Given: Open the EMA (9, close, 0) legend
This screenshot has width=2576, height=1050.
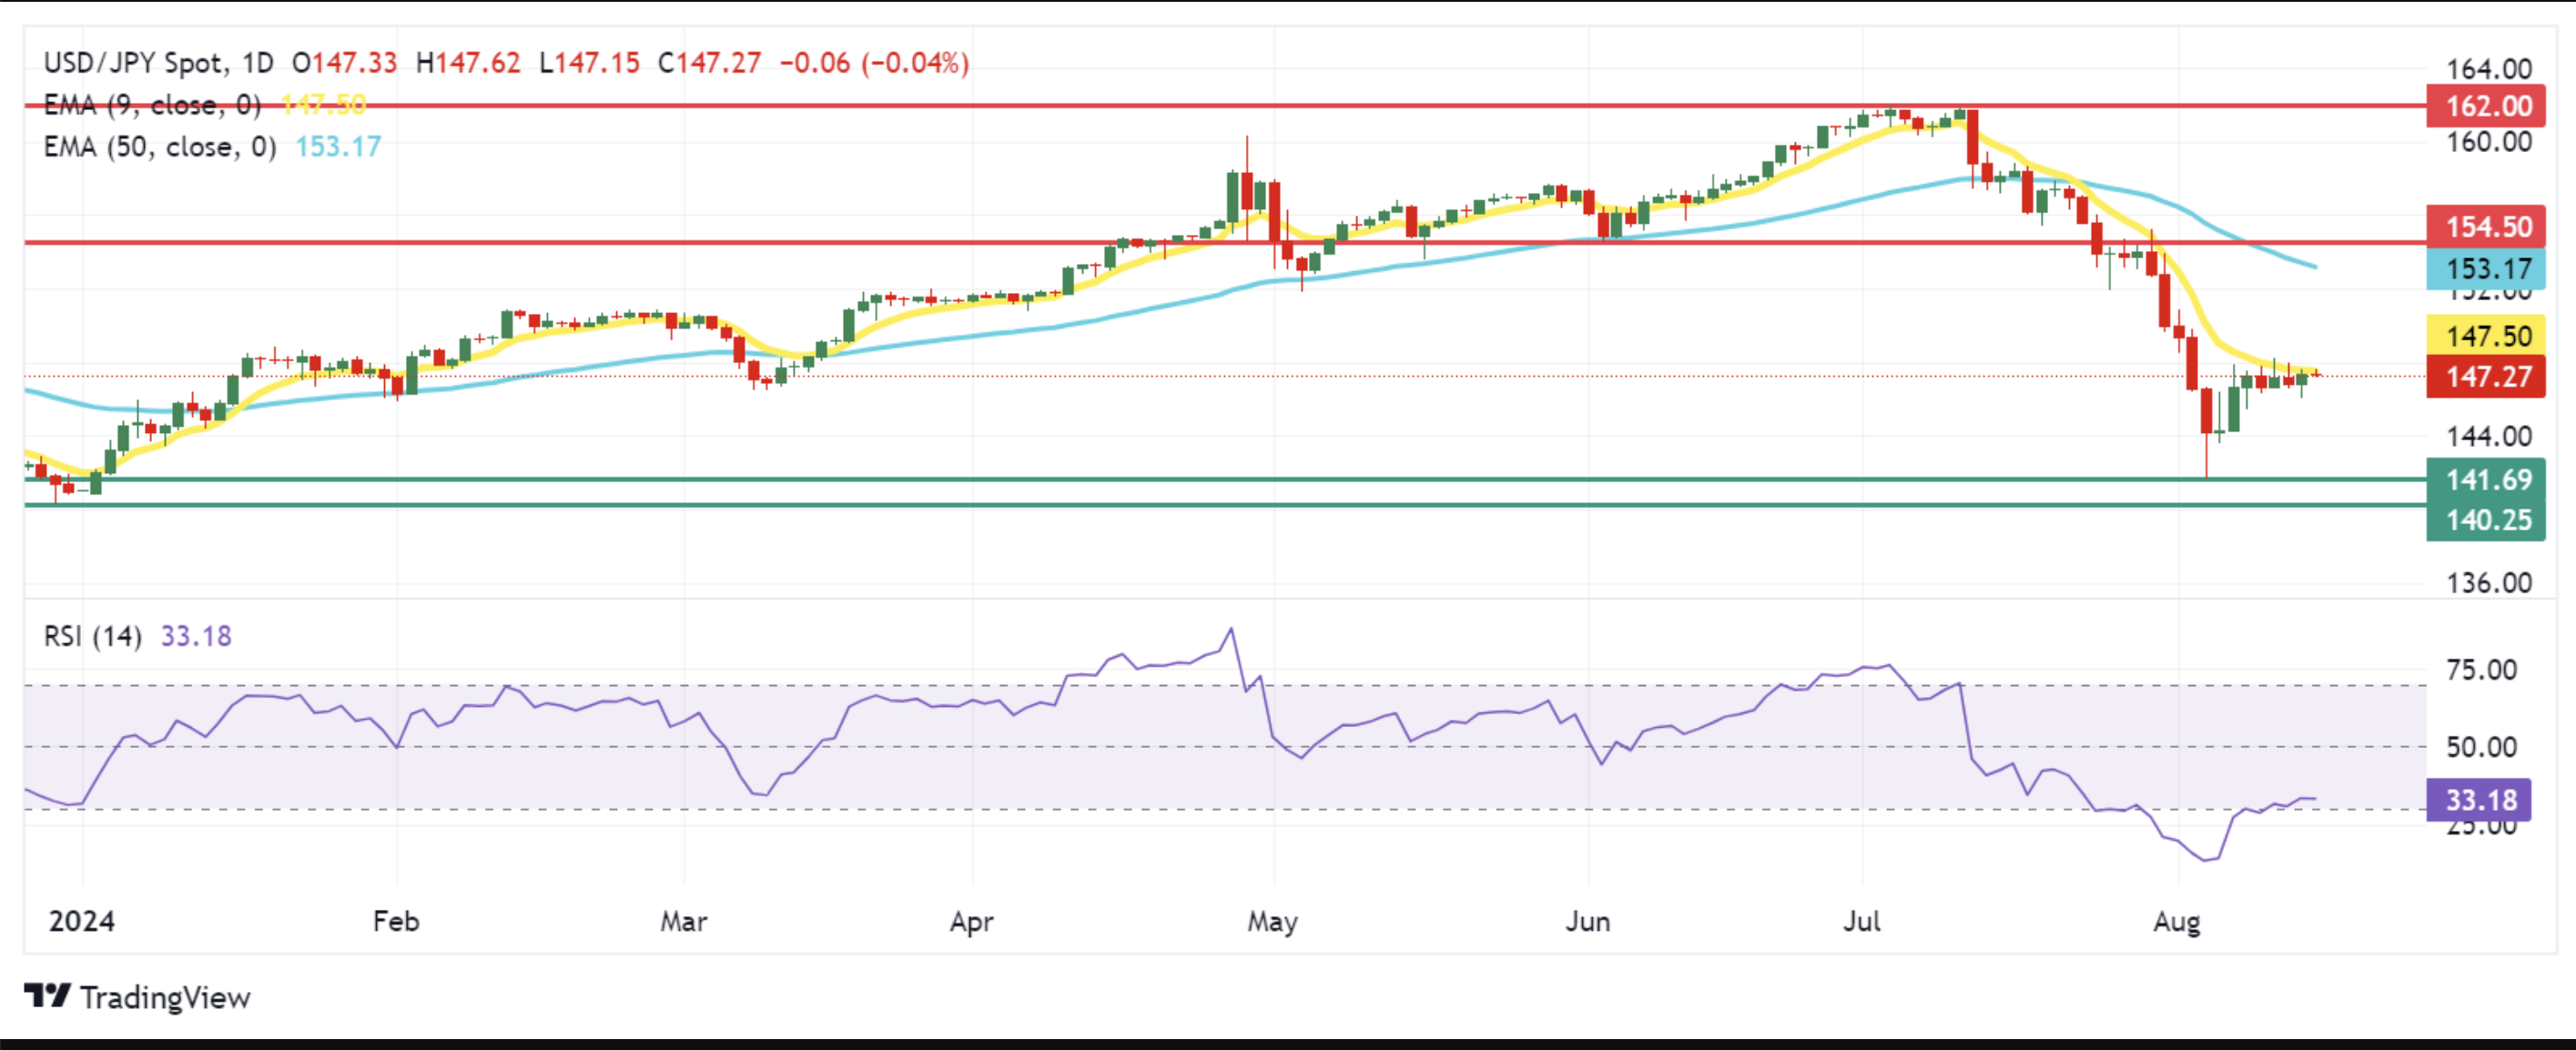Looking at the screenshot, I should [152, 105].
